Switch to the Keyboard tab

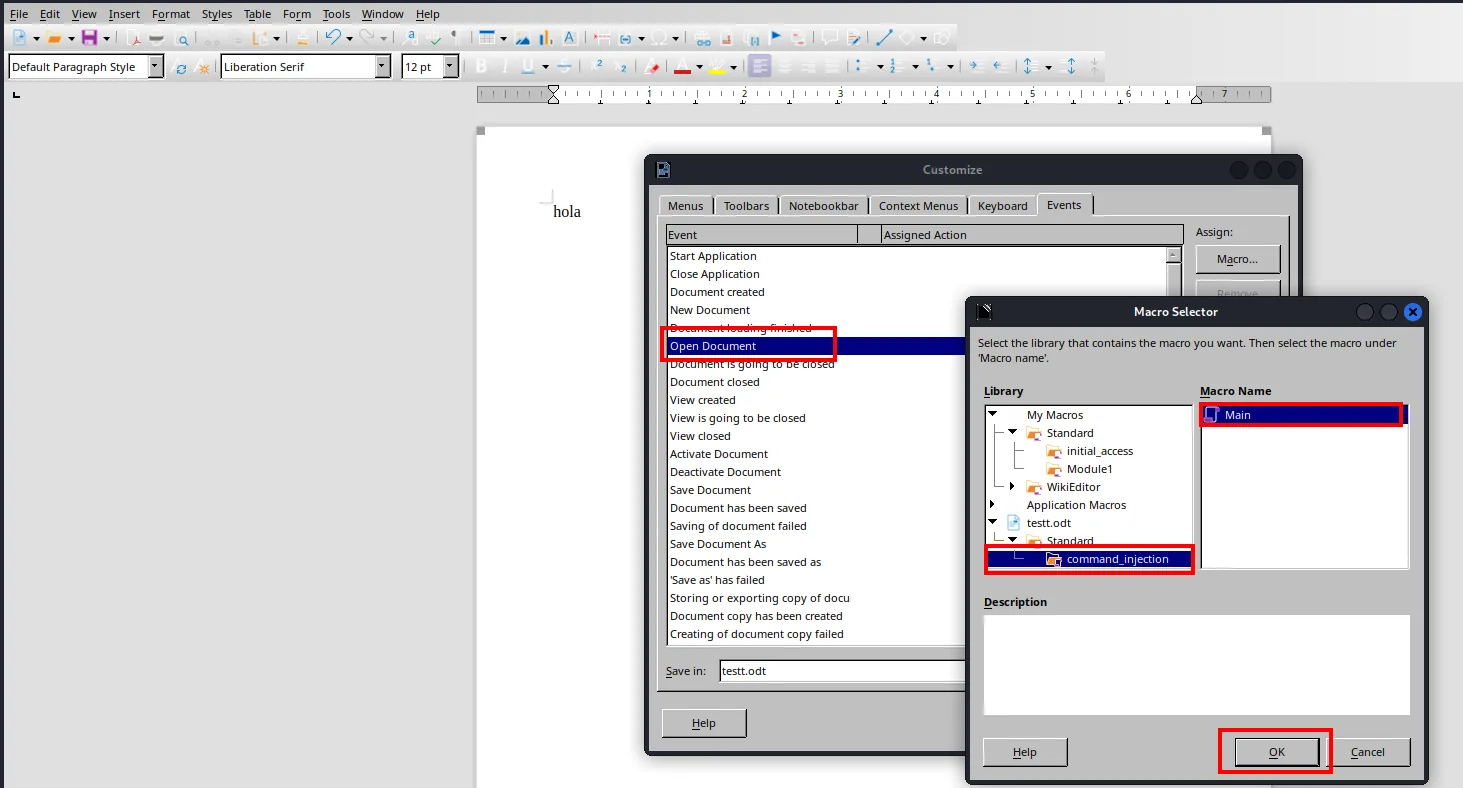[x=1002, y=205]
